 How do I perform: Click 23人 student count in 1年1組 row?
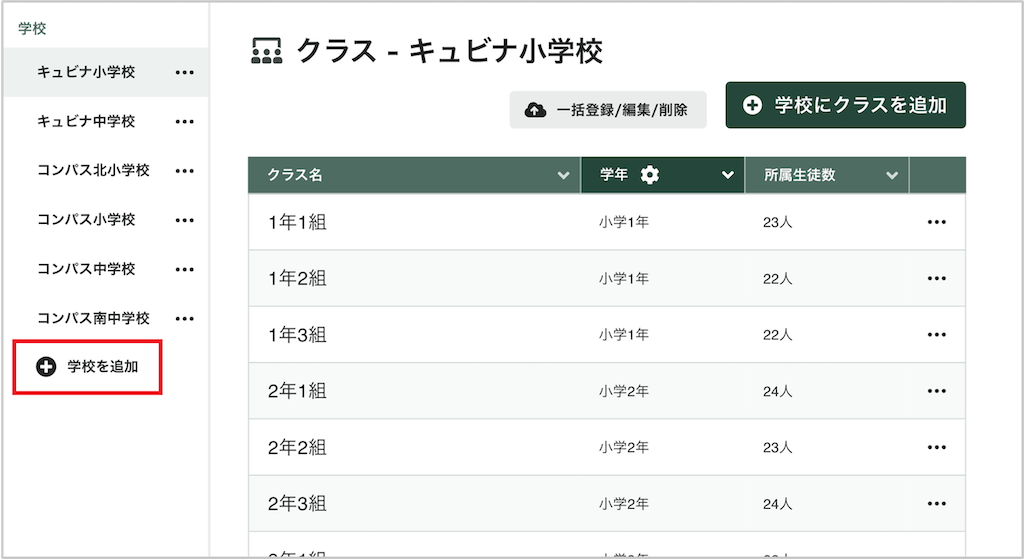click(x=777, y=223)
